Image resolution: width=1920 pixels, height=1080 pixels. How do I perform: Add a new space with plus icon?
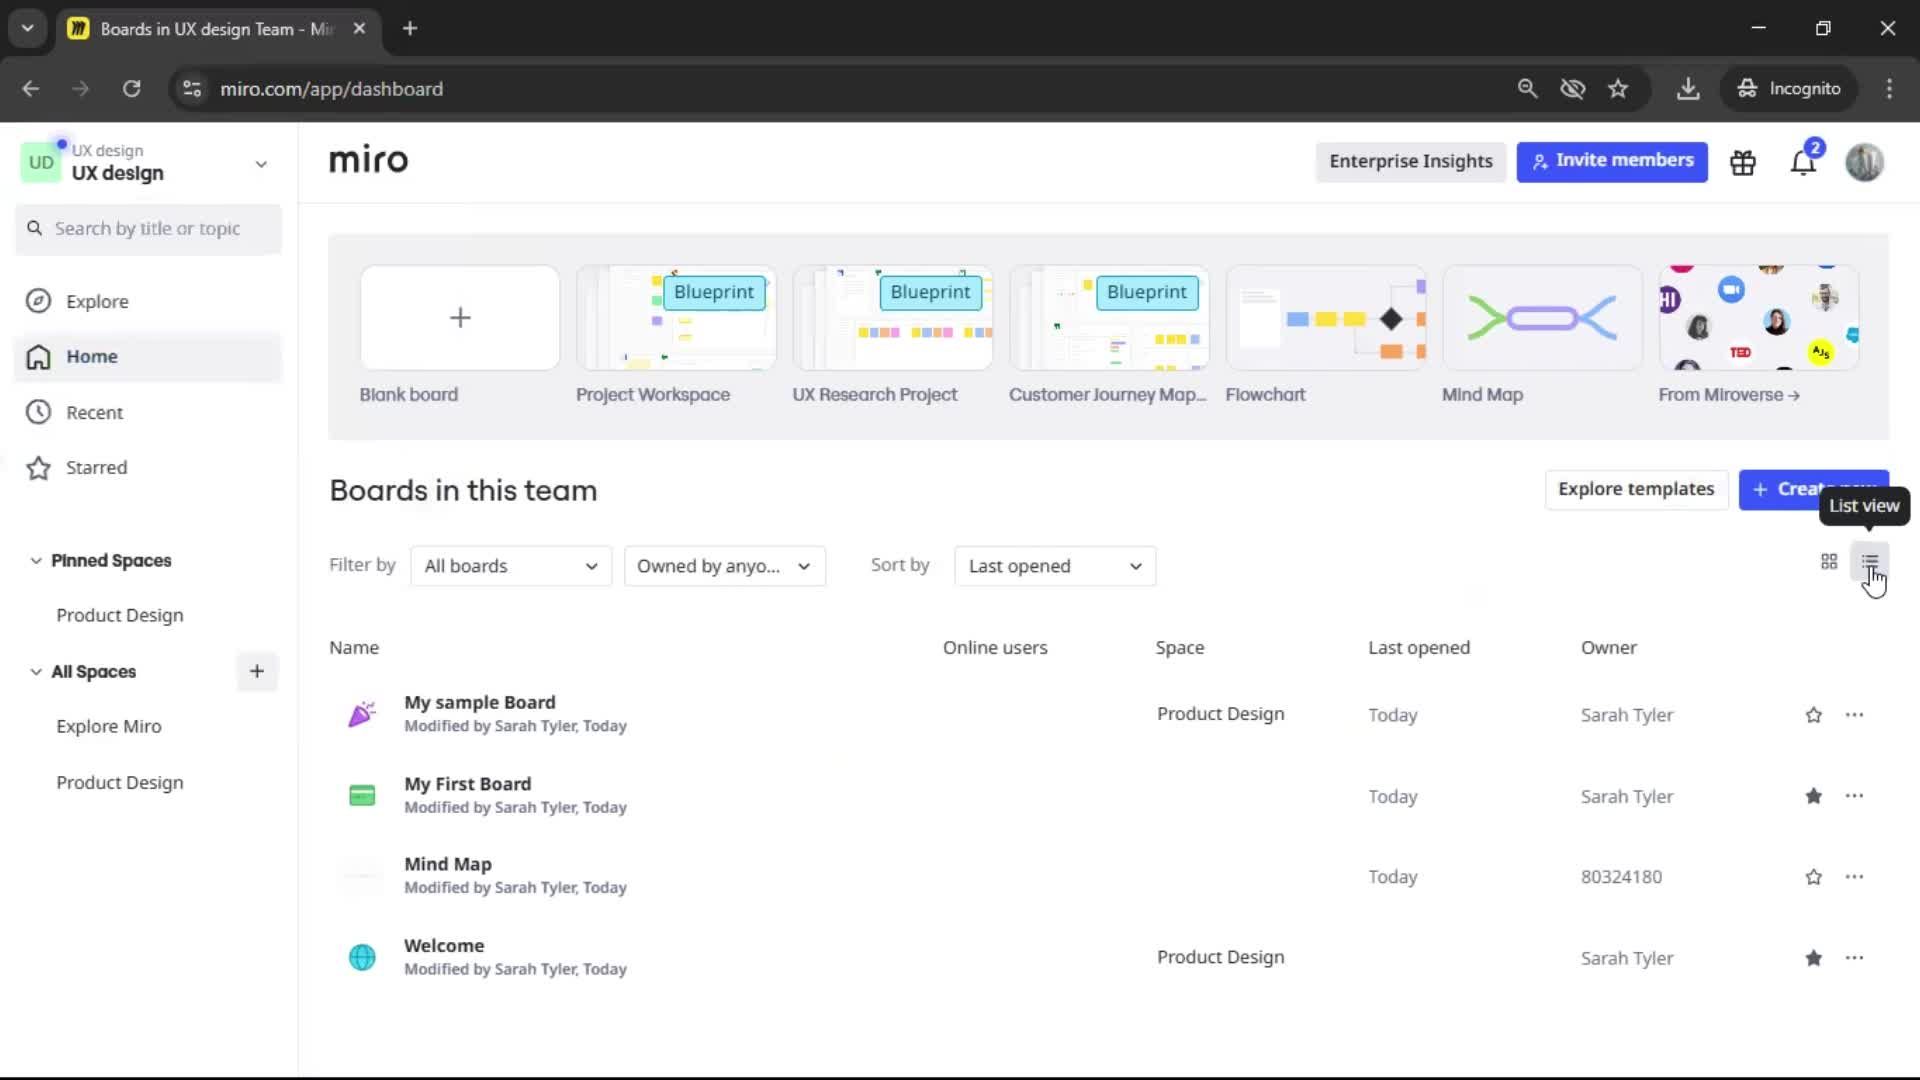tap(256, 671)
